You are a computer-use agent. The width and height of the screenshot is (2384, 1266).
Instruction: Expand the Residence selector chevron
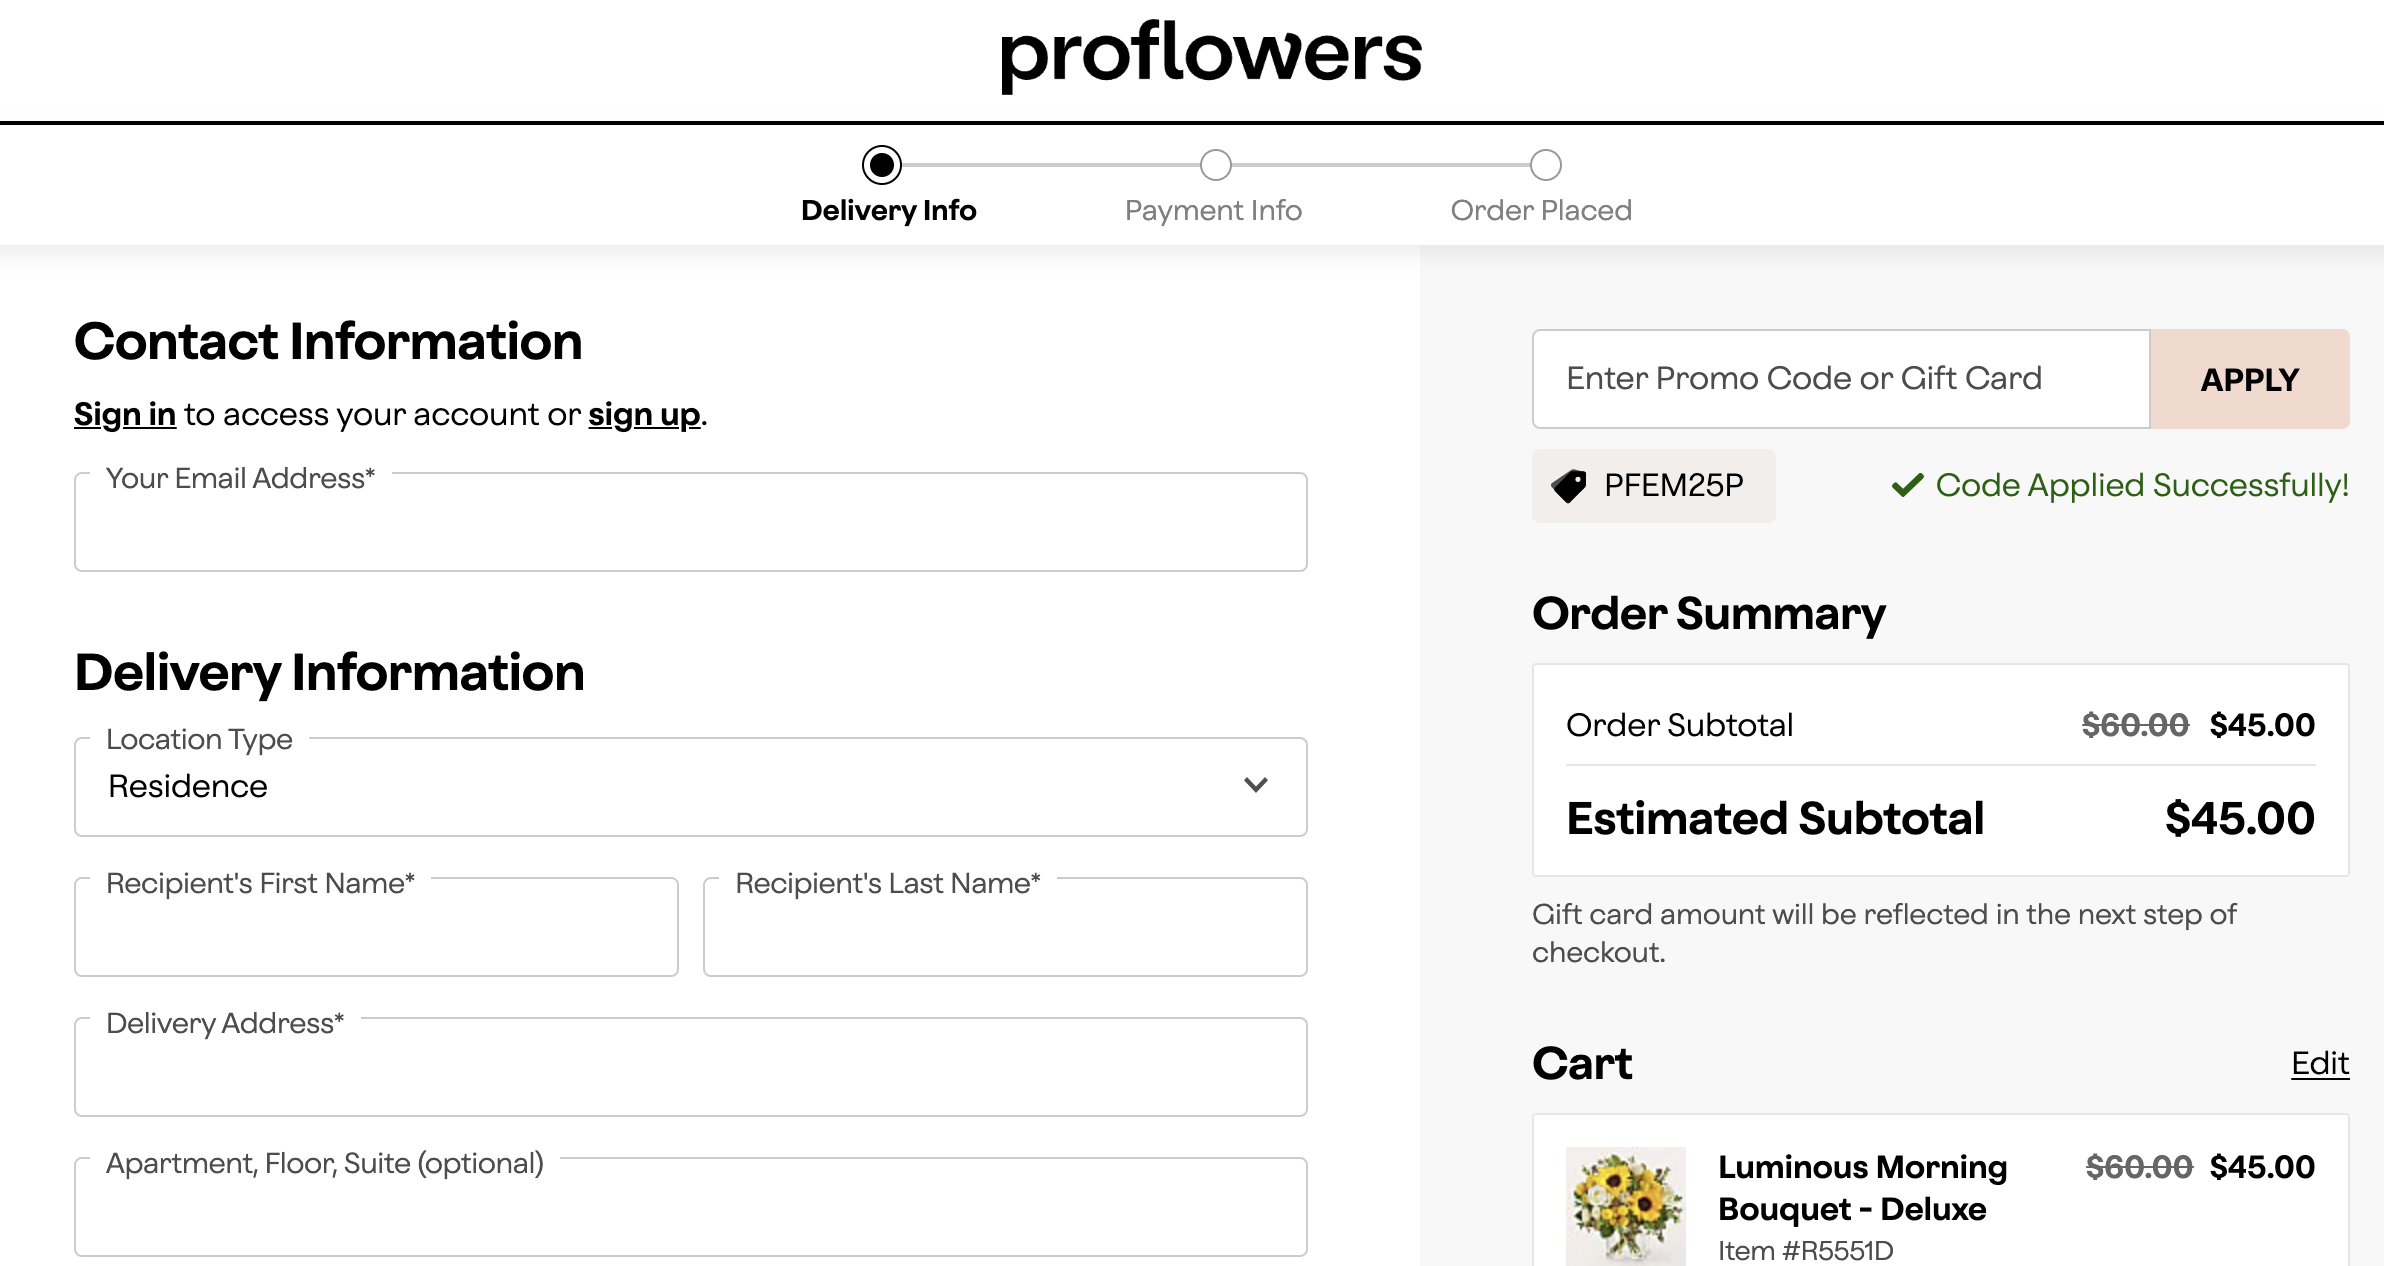1257,786
